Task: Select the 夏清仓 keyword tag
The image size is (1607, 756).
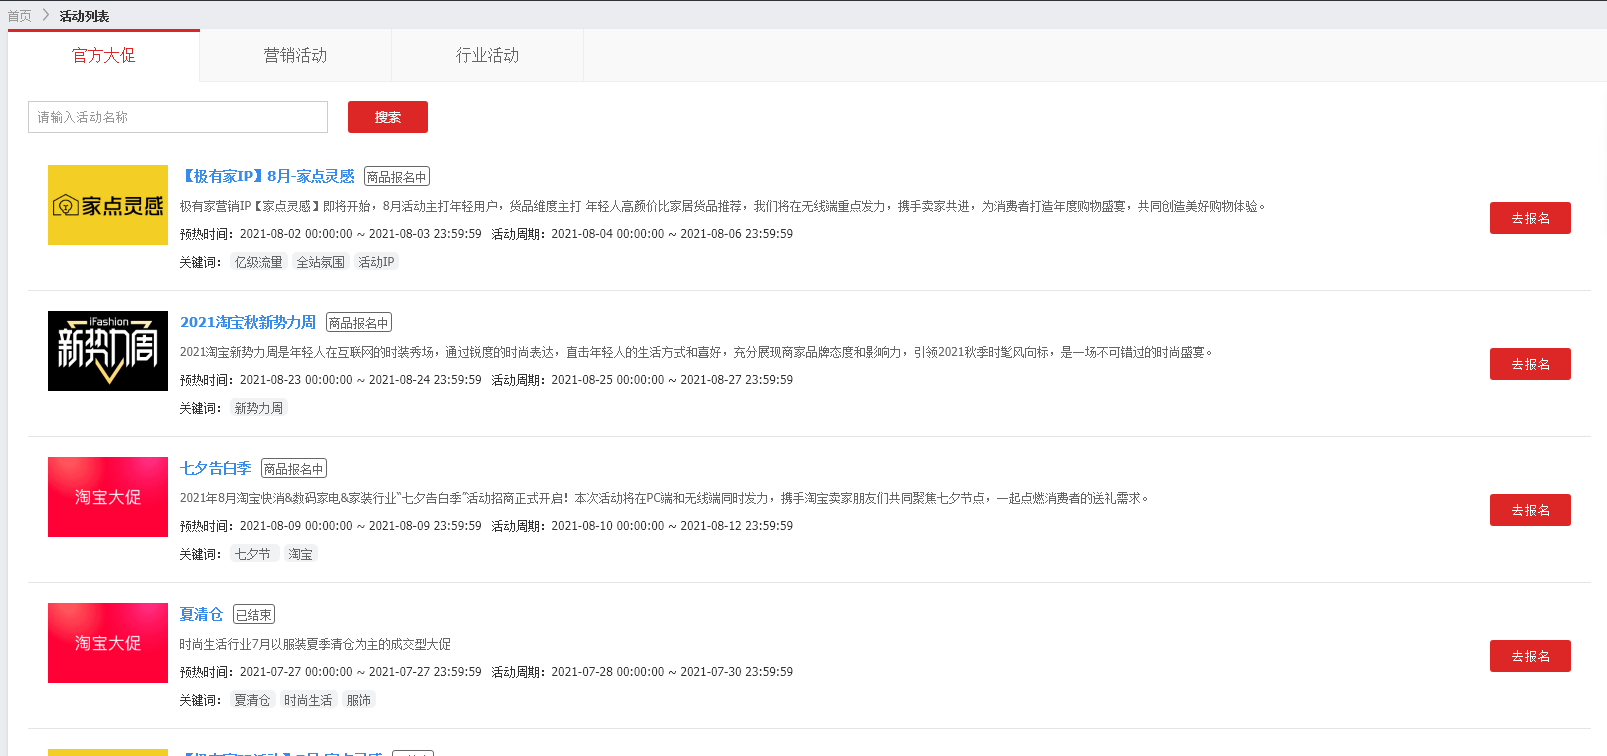Action: tap(252, 700)
